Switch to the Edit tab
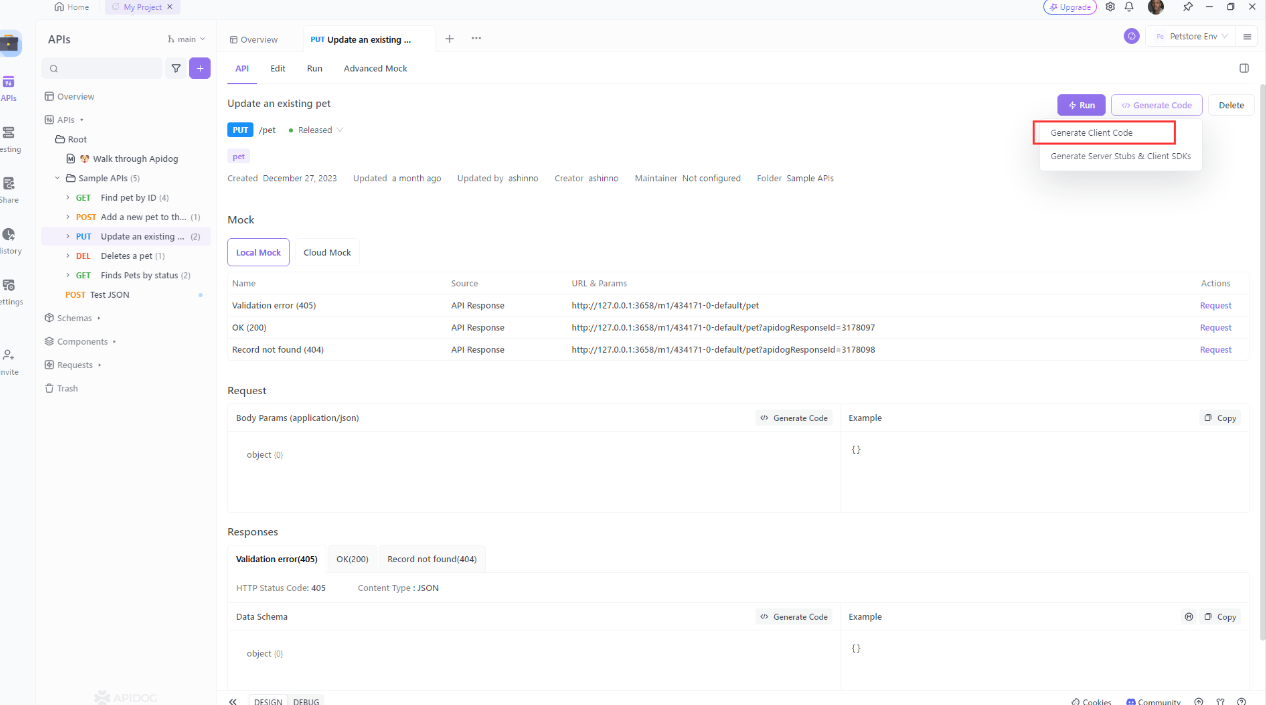This screenshot has width=1266, height=705. (x=278, y=68)
